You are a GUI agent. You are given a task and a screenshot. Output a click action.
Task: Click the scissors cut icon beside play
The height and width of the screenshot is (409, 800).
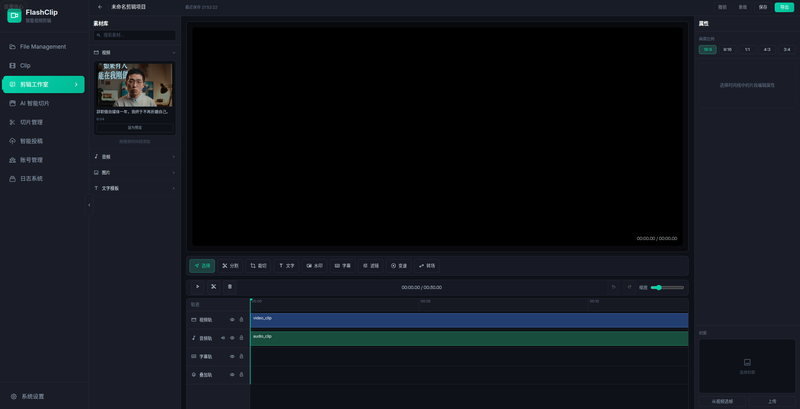click(213, 287)
